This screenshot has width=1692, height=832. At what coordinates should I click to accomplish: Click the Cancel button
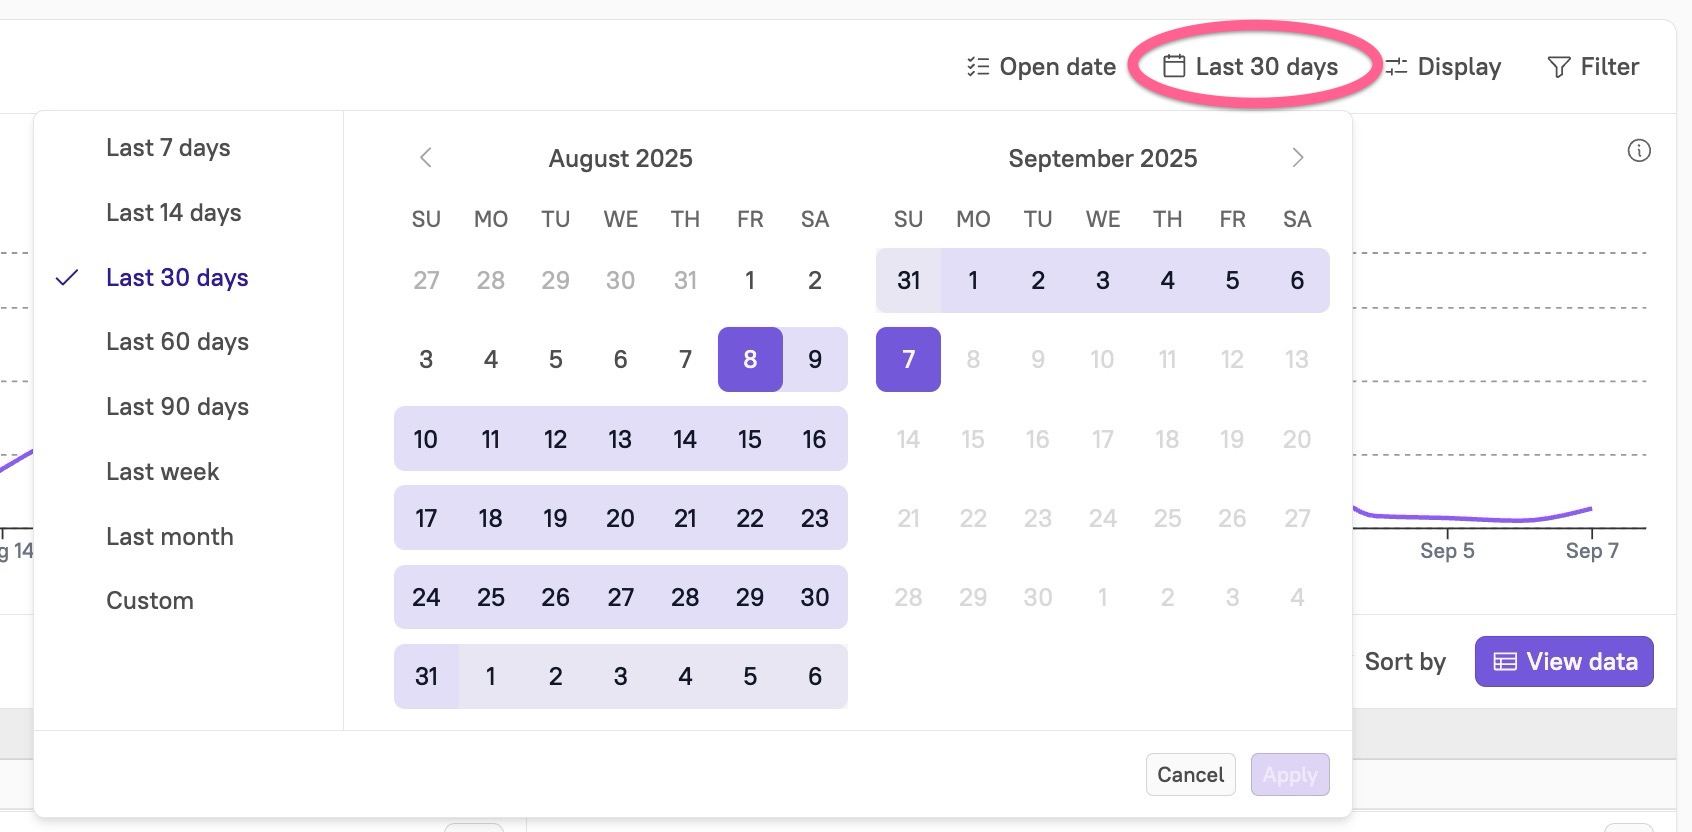(x=1190, y=774)
